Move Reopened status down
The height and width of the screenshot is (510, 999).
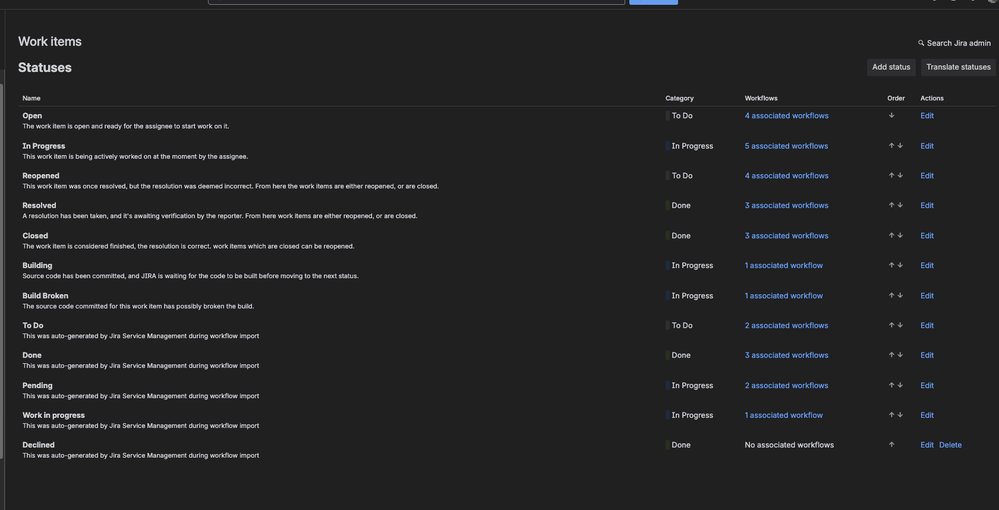coord(900,175)
